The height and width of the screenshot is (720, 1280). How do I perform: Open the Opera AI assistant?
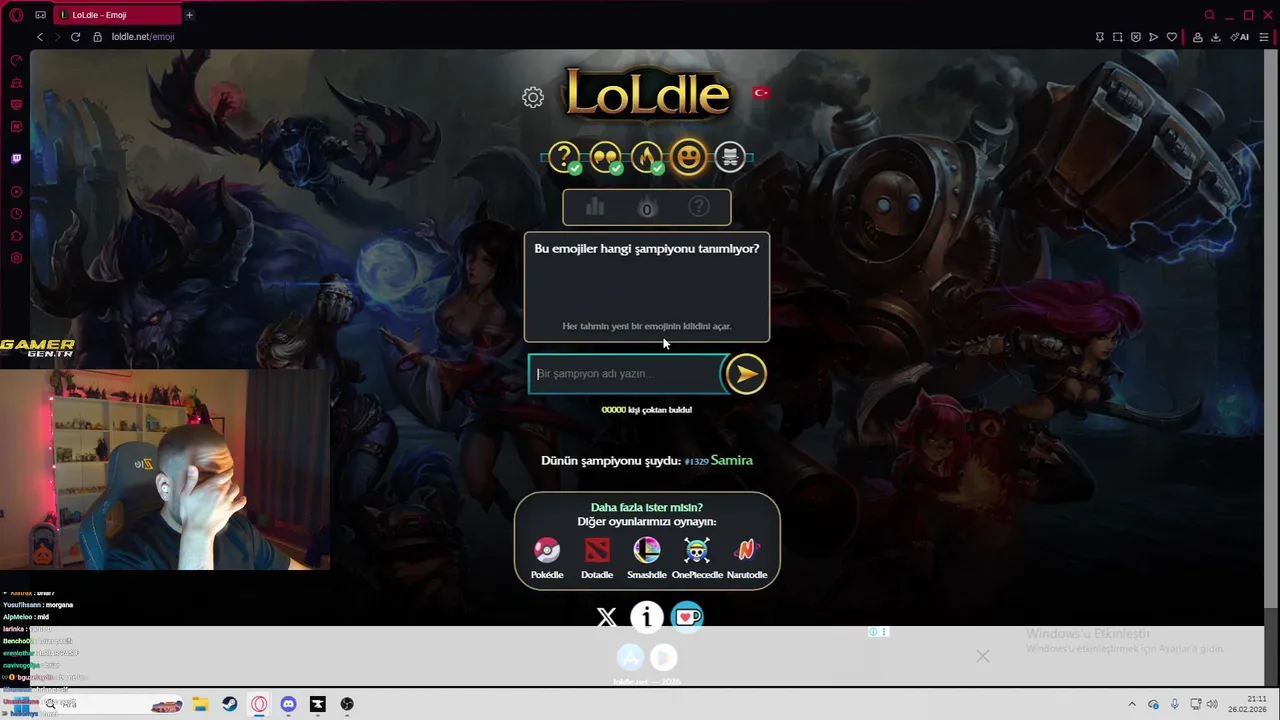[x=1240, y=37]
